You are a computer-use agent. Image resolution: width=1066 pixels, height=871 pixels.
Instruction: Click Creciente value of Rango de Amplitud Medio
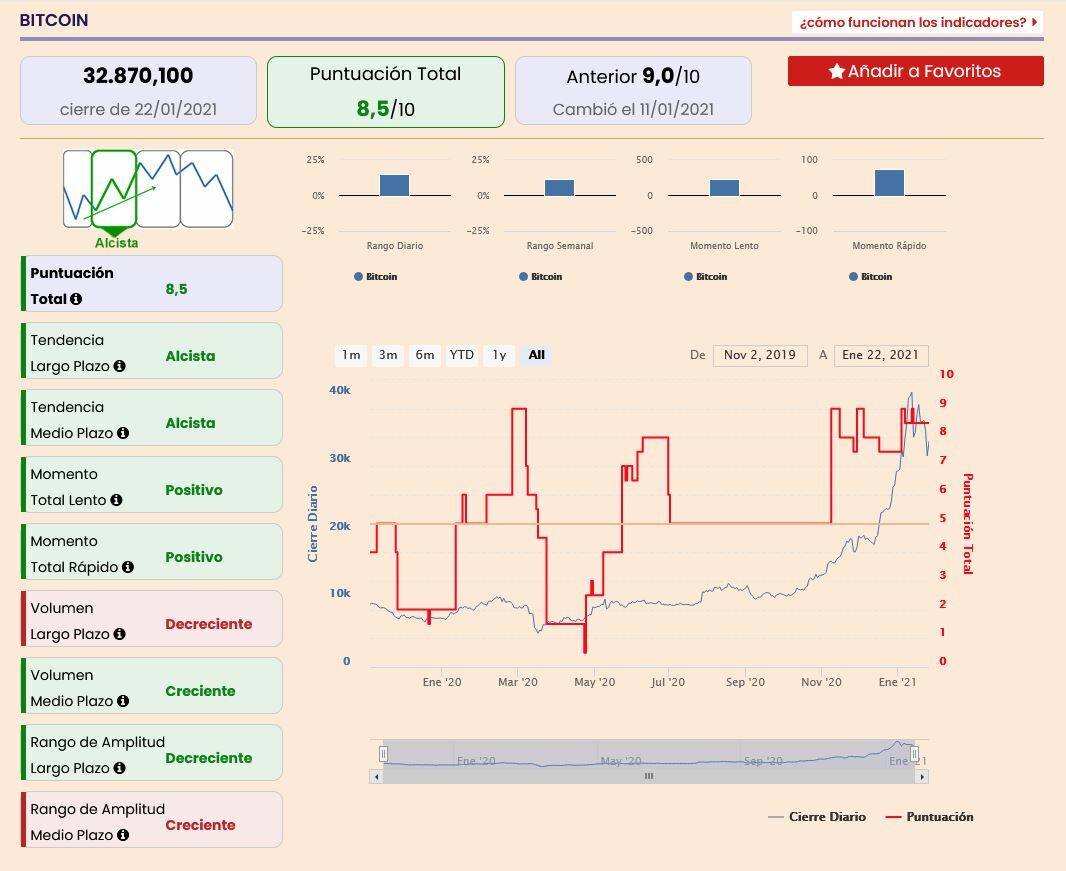point(200,825)
